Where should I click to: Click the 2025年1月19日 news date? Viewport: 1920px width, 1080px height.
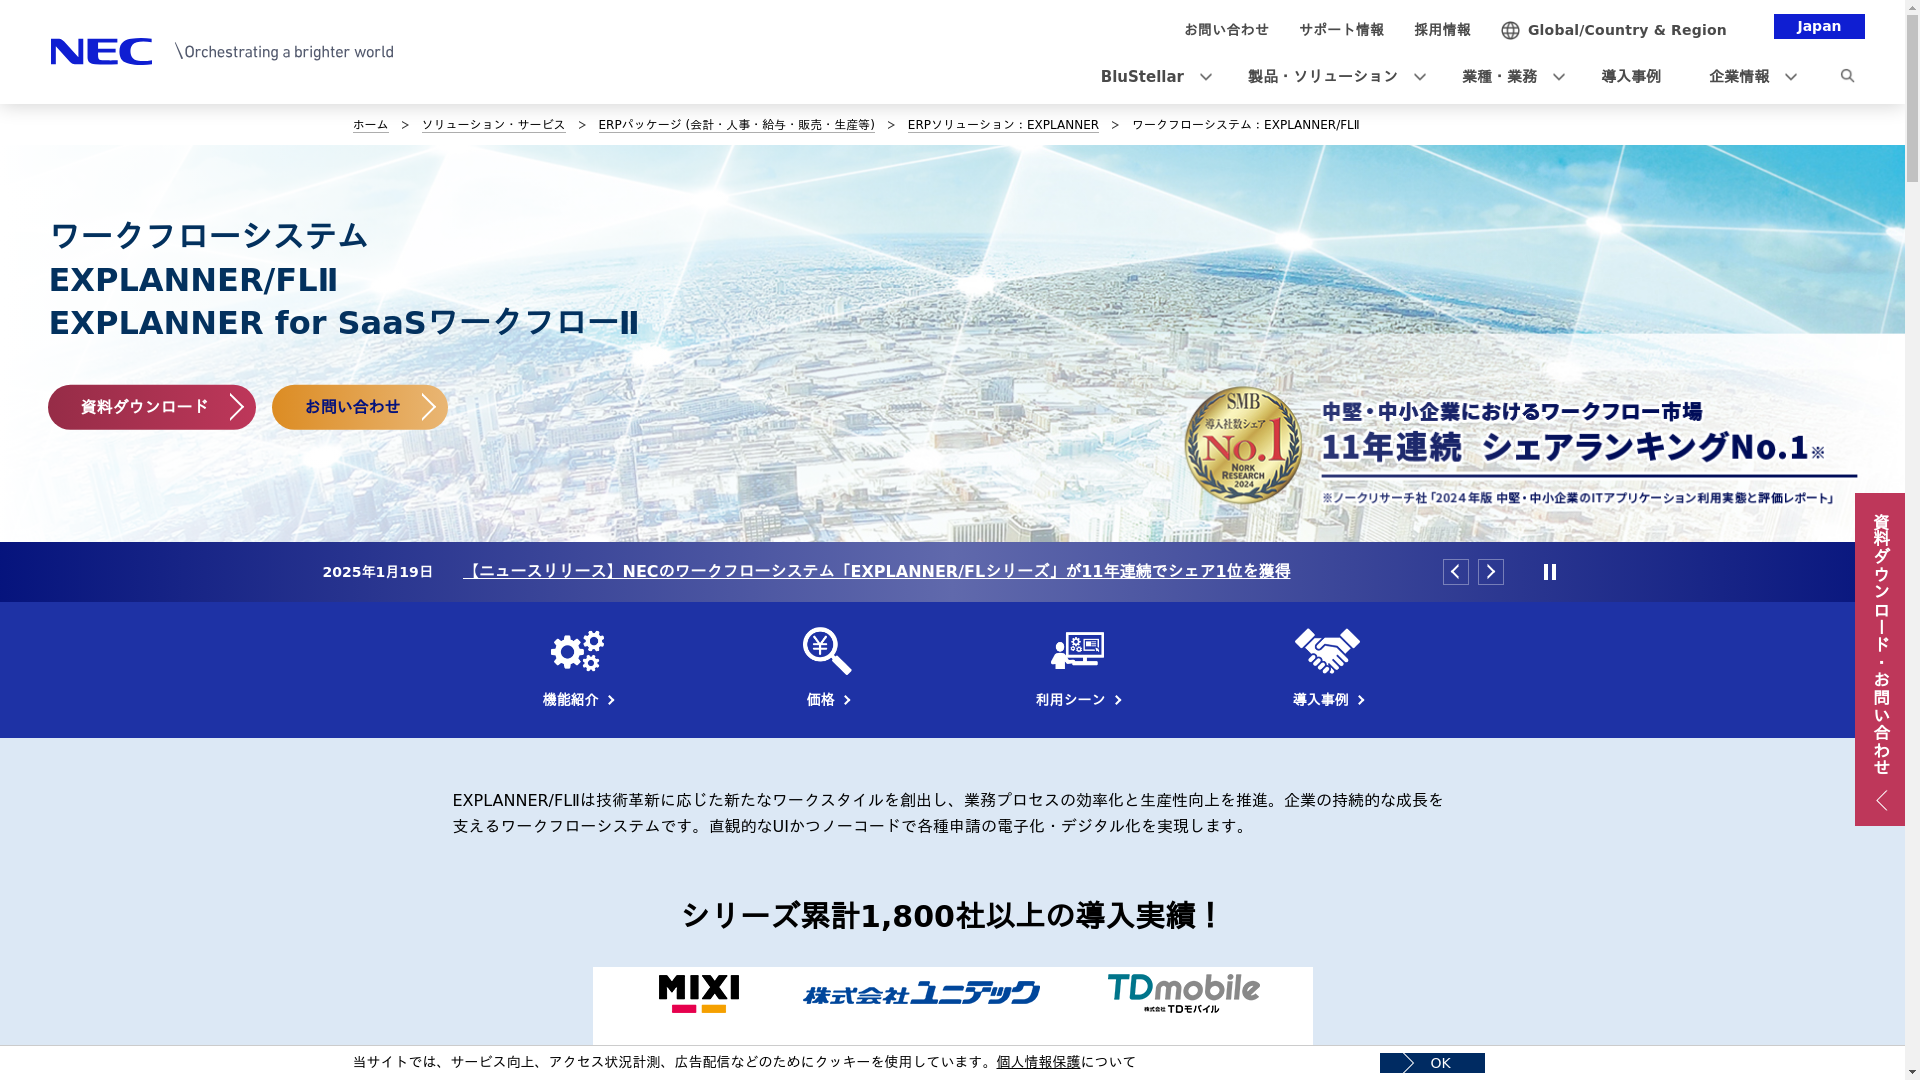(x=377, y=572)
